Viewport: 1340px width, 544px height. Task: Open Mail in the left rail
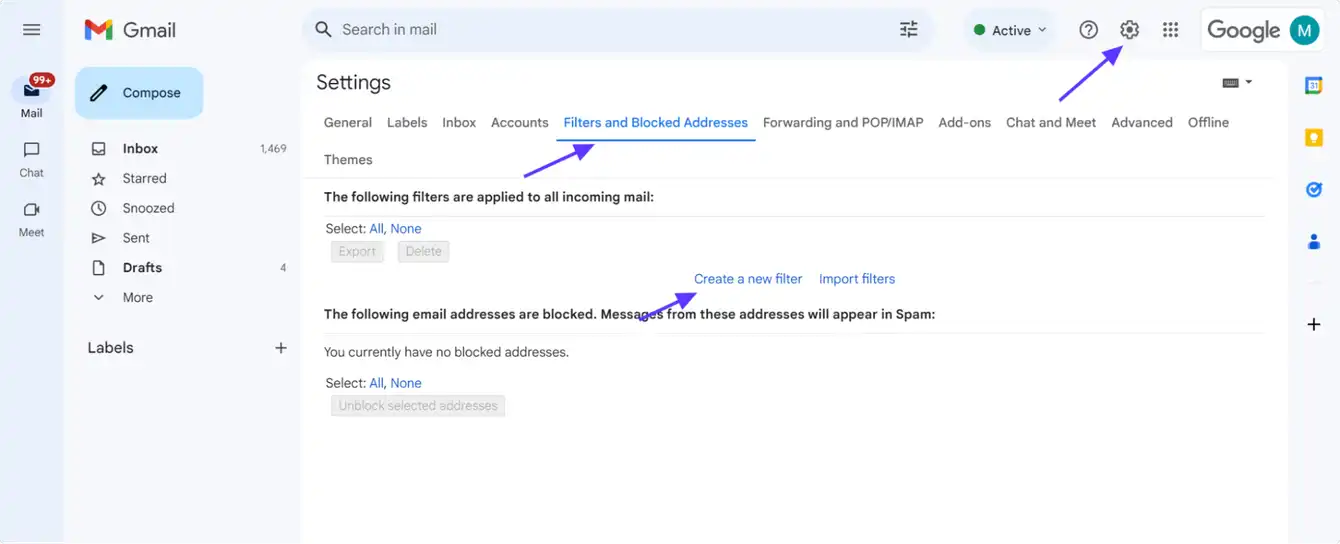coord(31,96)
